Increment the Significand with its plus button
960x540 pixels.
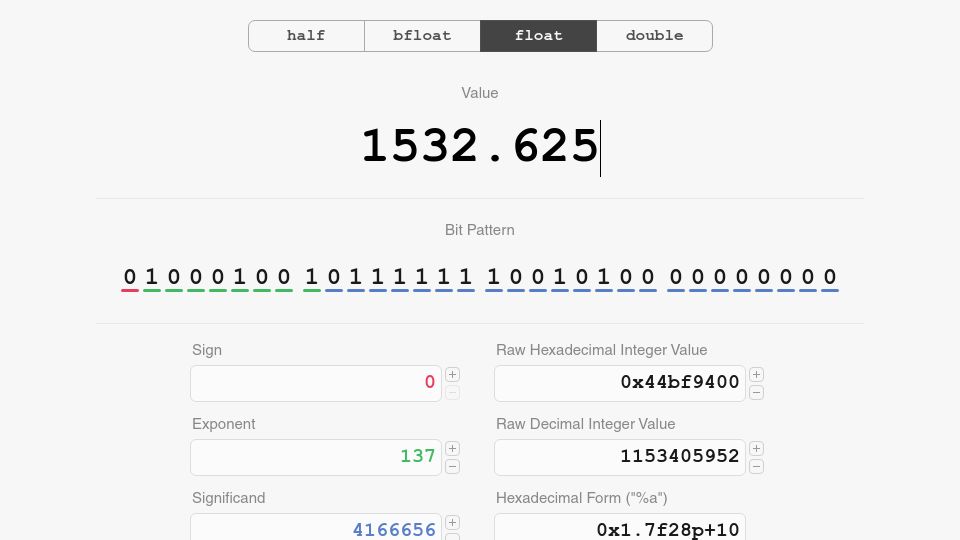[x=452, y=522]
